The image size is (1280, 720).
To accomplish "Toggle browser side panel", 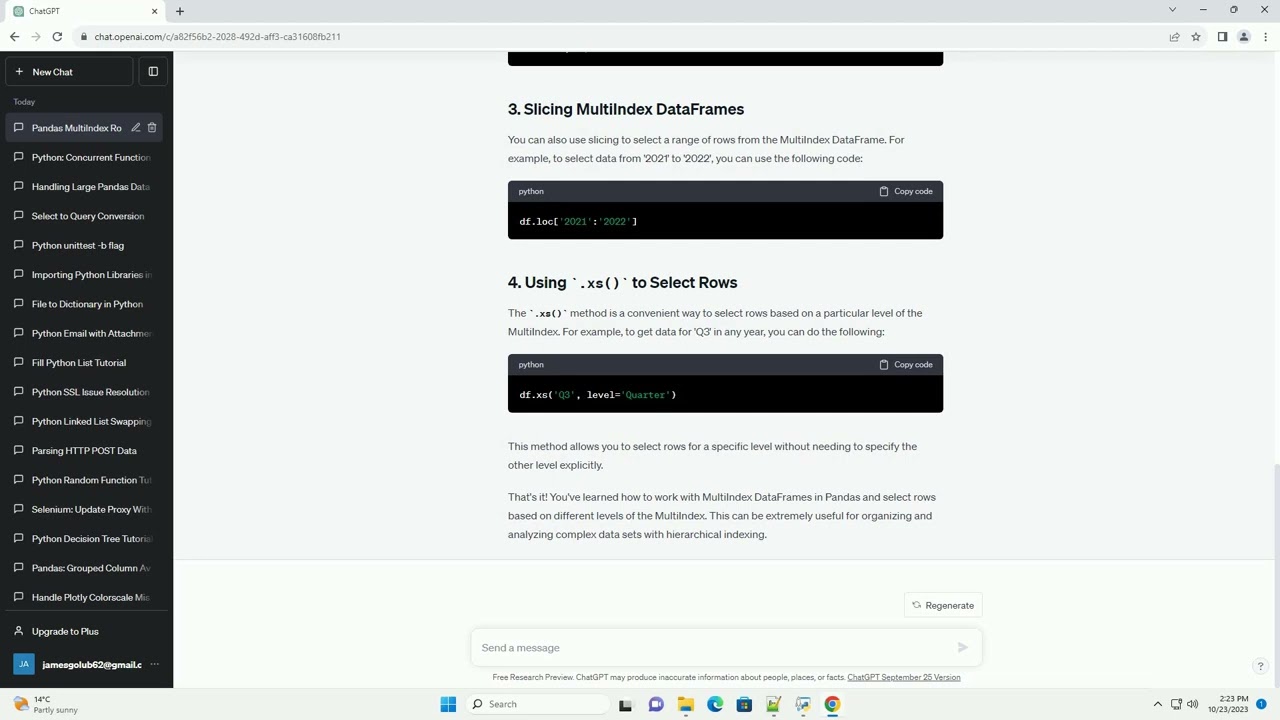I will [1222, 37].
